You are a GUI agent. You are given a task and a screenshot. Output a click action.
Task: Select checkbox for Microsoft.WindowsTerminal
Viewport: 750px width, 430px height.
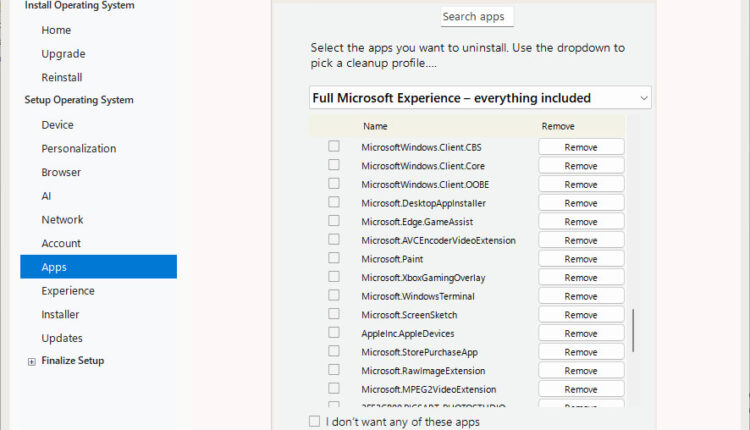(x=334, y=296)
